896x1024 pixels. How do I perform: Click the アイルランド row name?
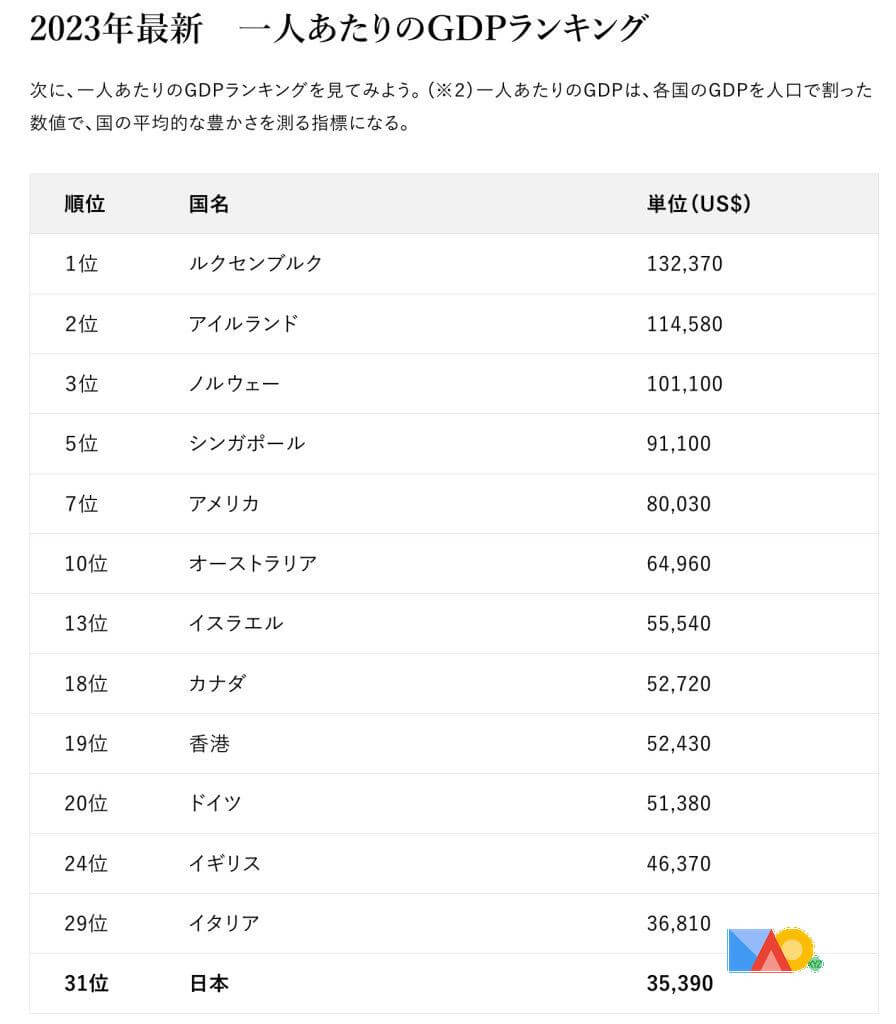(x=243, y=324)
